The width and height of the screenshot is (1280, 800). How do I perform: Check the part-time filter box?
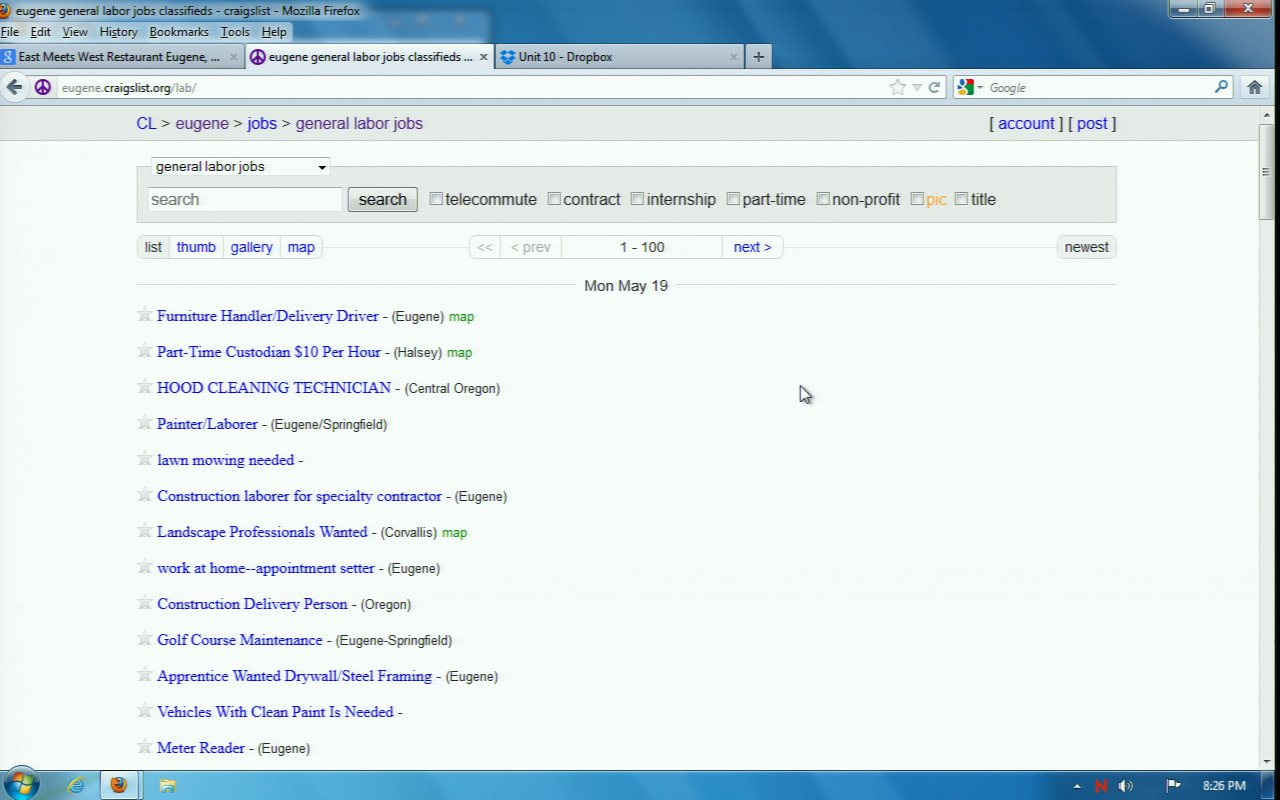[733, 199]
